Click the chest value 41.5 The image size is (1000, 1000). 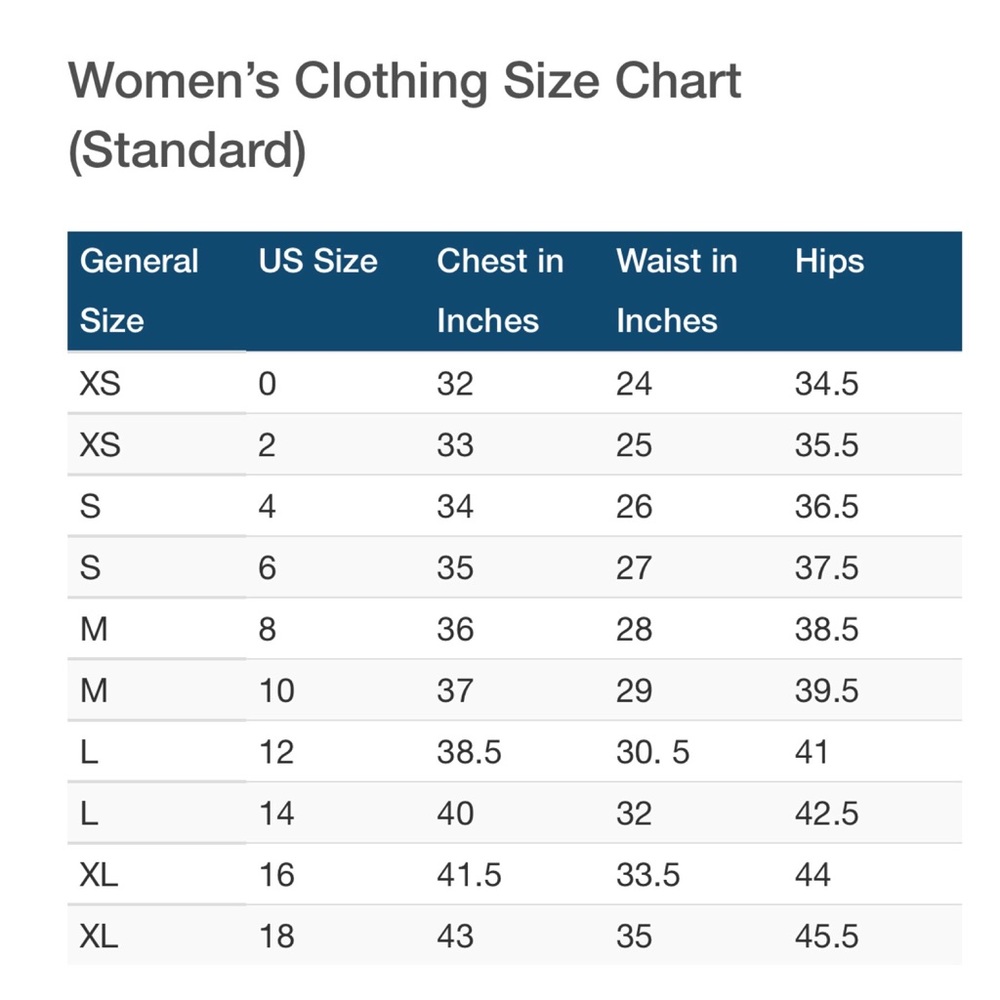point(469,875)
